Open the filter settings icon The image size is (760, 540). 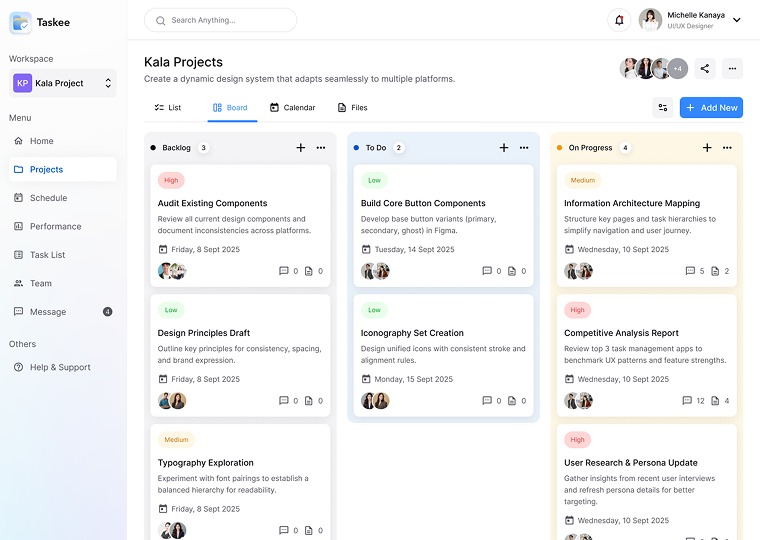(663, 108)
